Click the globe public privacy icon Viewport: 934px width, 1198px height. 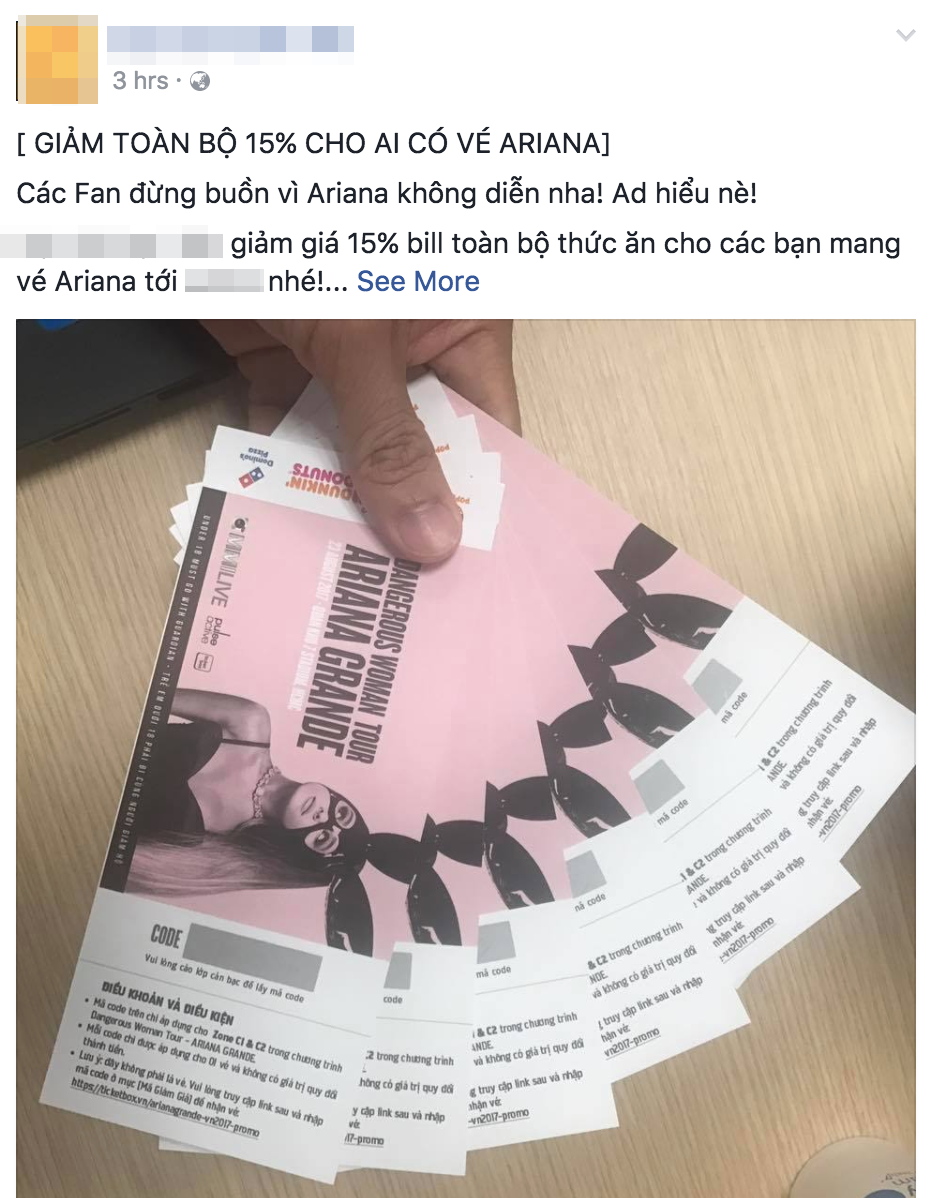click(x=199, y=81)
